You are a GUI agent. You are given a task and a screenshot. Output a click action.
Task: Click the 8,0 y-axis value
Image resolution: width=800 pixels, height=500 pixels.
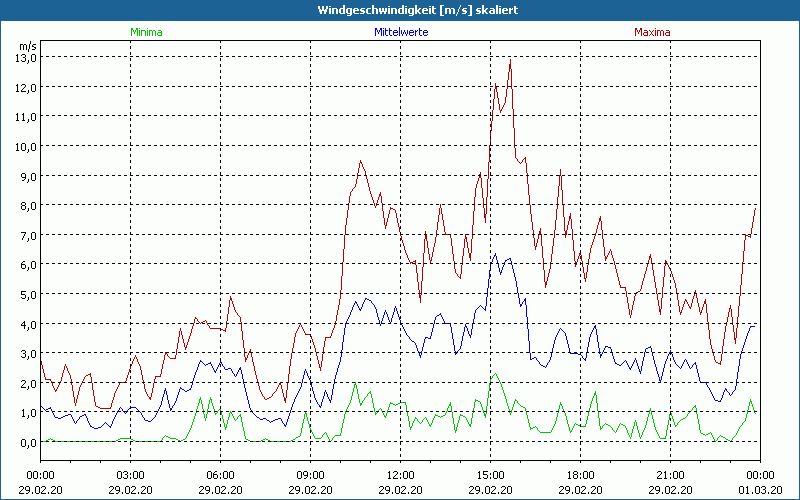pyautogui.click(x=28, y=206)
